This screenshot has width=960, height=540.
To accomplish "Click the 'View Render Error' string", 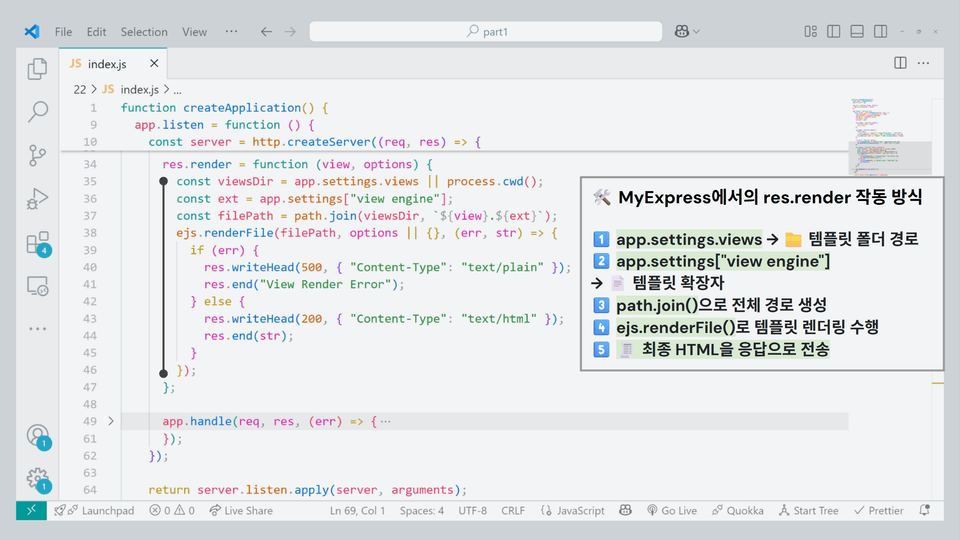I will coord(324,285).
